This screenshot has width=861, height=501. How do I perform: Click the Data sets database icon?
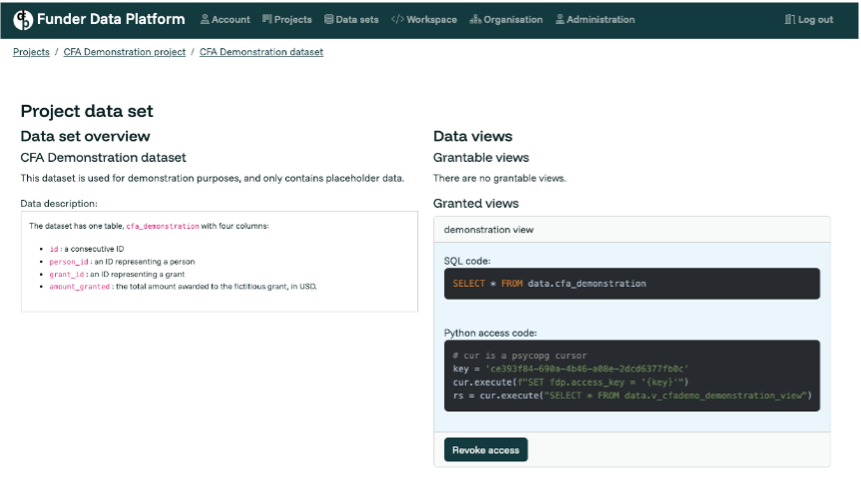coord(329,20)
